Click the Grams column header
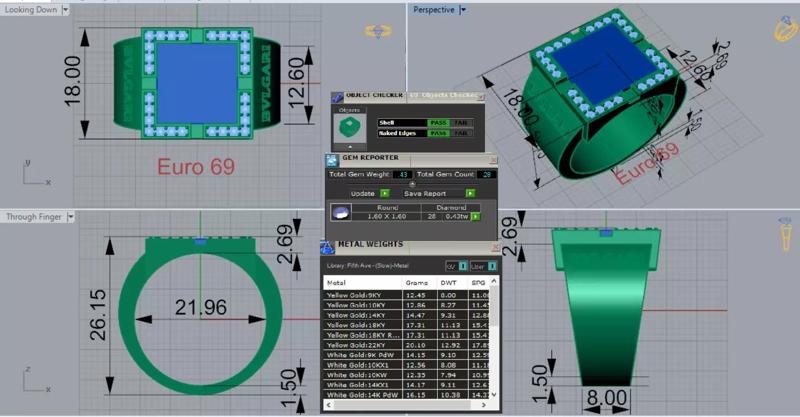 (420, 283)
